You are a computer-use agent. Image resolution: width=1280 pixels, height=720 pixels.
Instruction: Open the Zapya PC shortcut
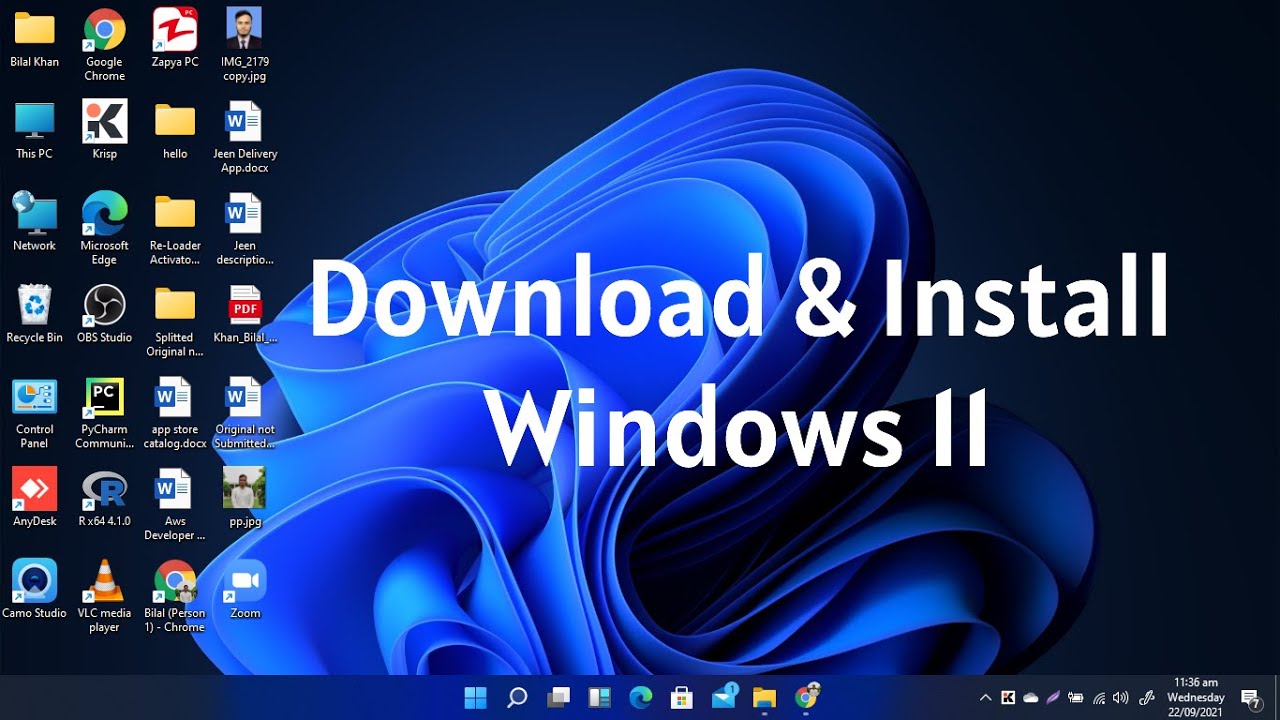click(175, 38)
